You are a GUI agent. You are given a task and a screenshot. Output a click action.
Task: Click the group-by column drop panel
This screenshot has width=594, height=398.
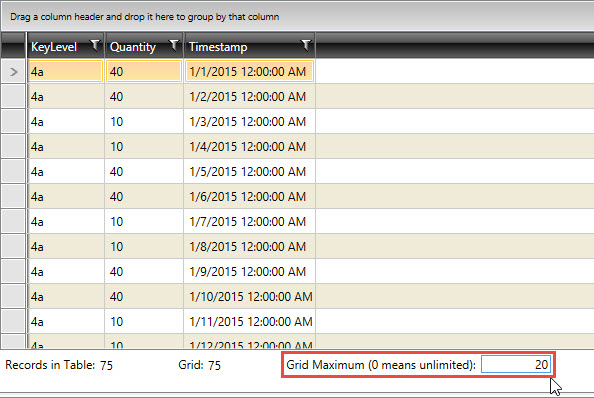298,17
